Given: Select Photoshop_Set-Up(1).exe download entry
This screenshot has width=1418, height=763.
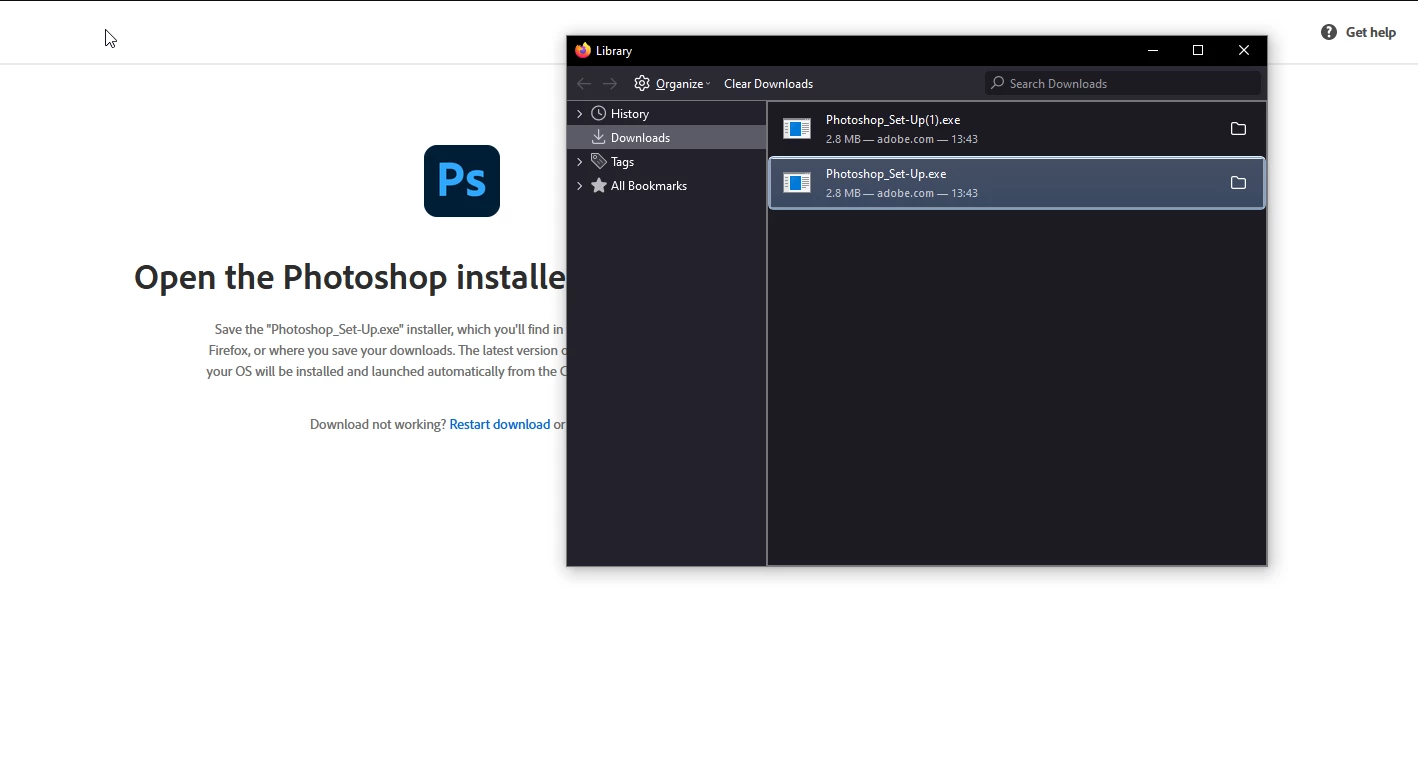Looking at the screenshot, I should tap(1017, 129).
